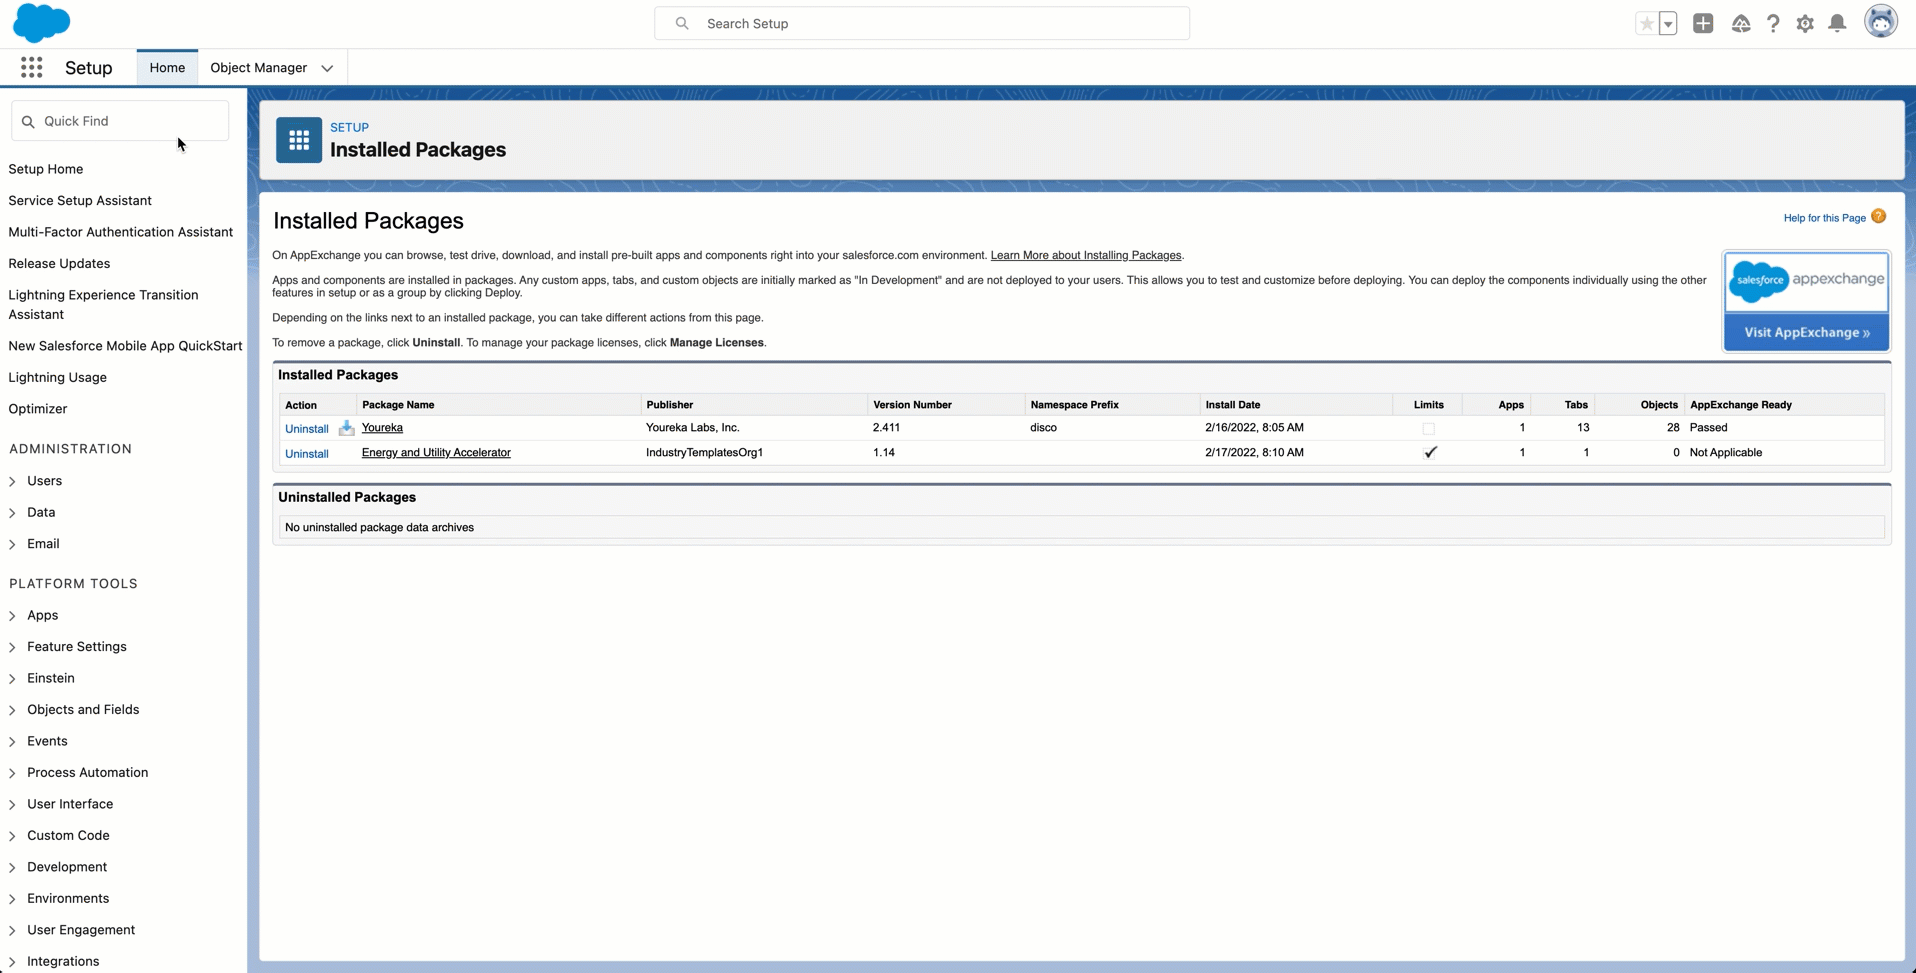Image resolution: width=1916 pixels, height=973 pixels.
Task: Switch to the Object Manager tab
Action: pos(258,67)
